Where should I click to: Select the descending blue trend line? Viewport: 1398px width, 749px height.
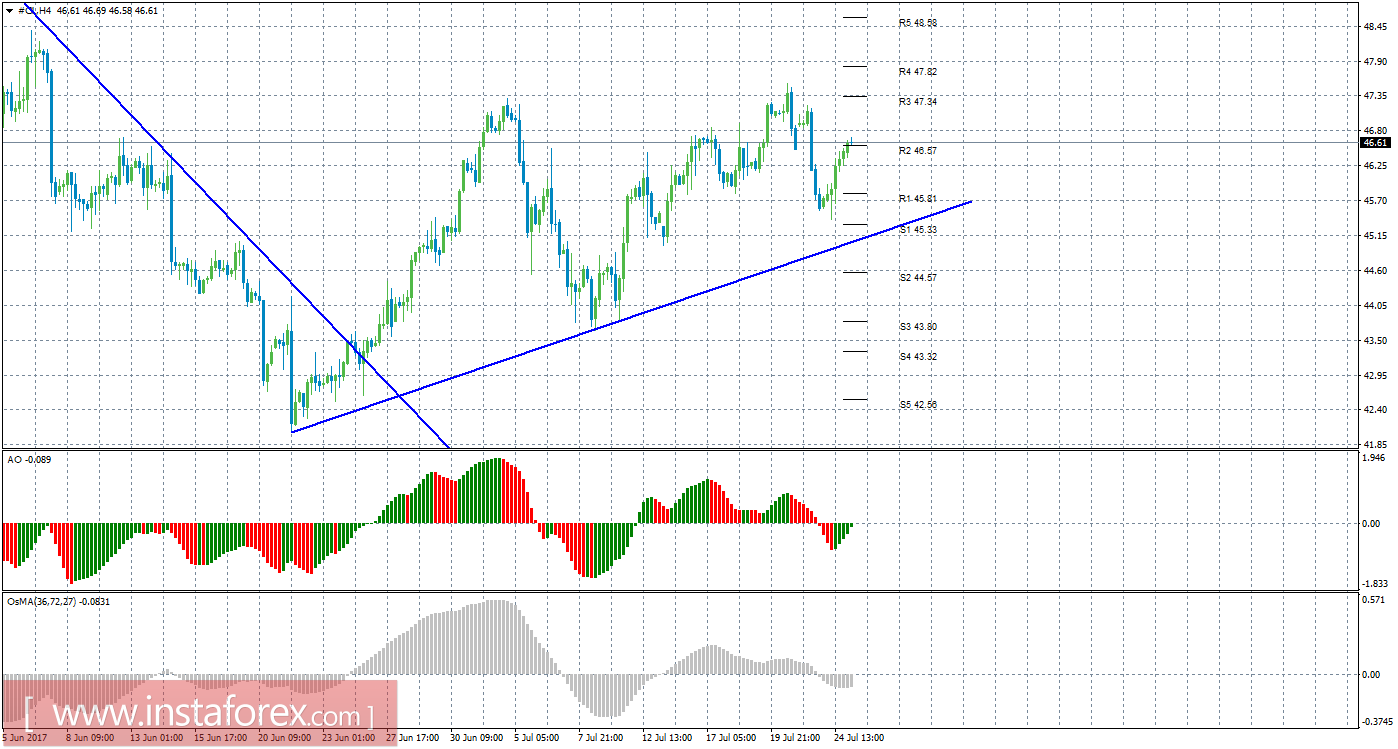click(238, 226)
